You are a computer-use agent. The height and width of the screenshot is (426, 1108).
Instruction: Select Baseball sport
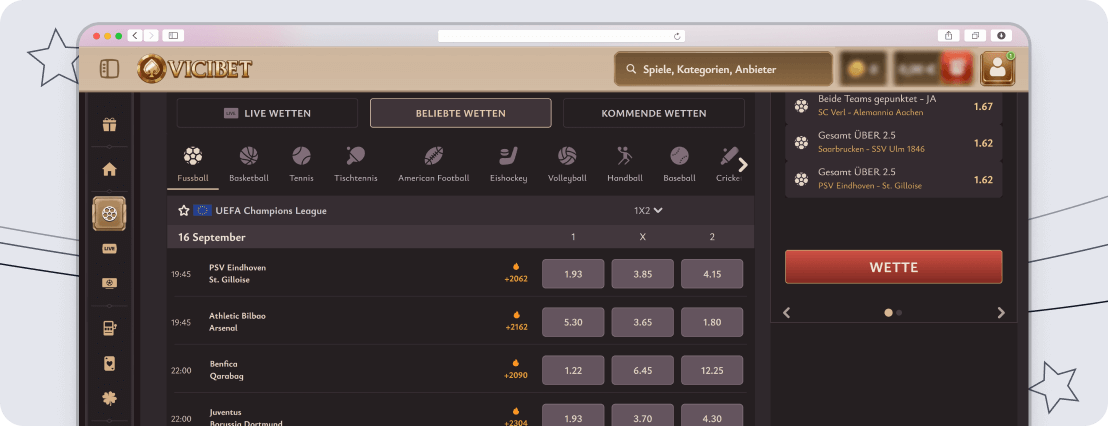[x=679, y=165]
